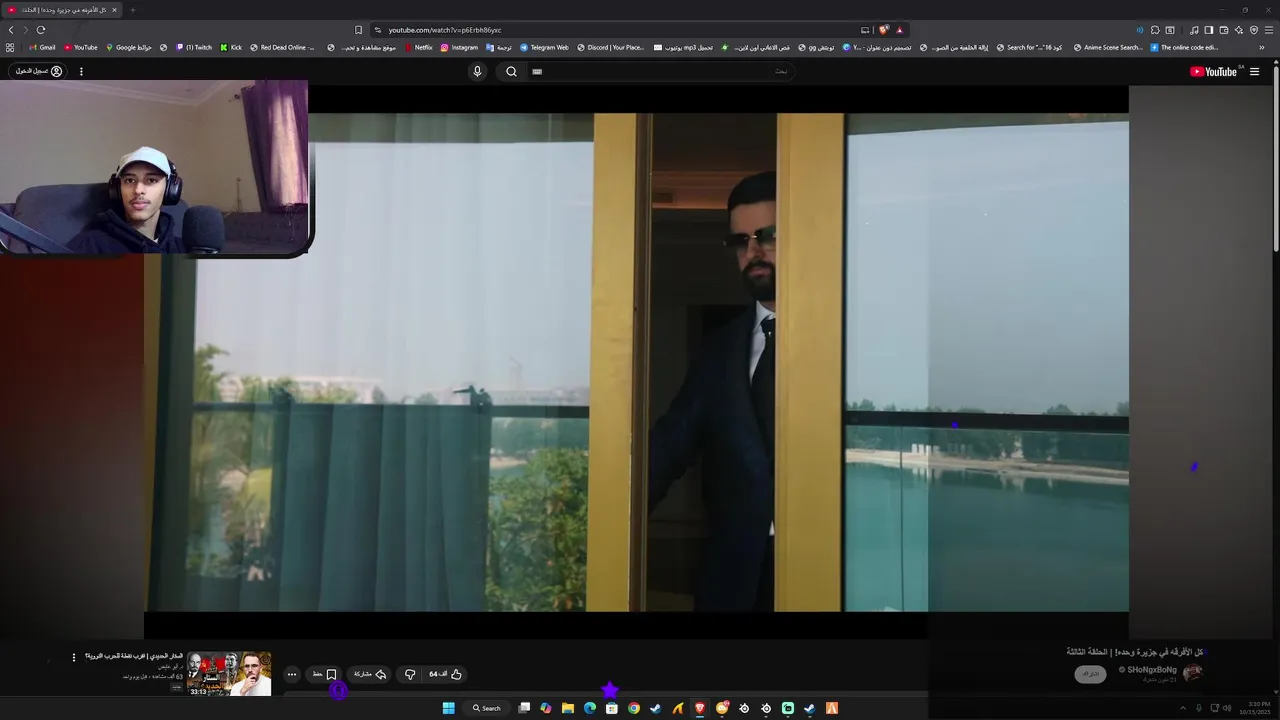1280x720 pixels.
Task: Bookmark this page using the address bar icon
Action: (x=358, y=30)
